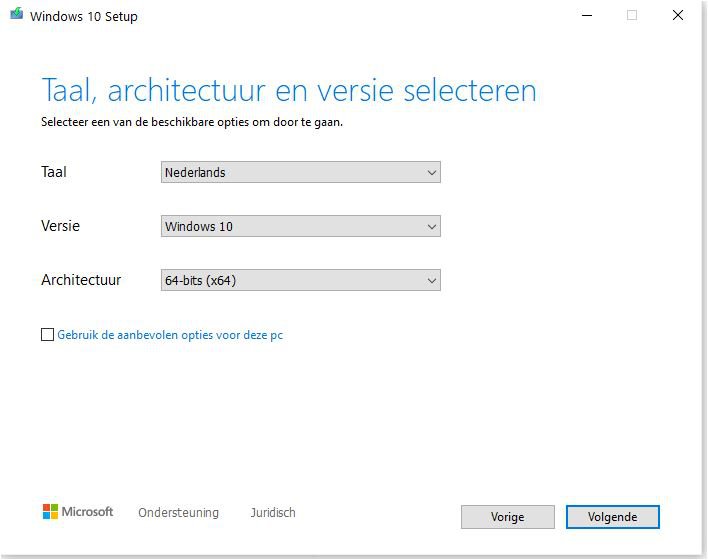Go back with the Vorige button

click(508, 517)
